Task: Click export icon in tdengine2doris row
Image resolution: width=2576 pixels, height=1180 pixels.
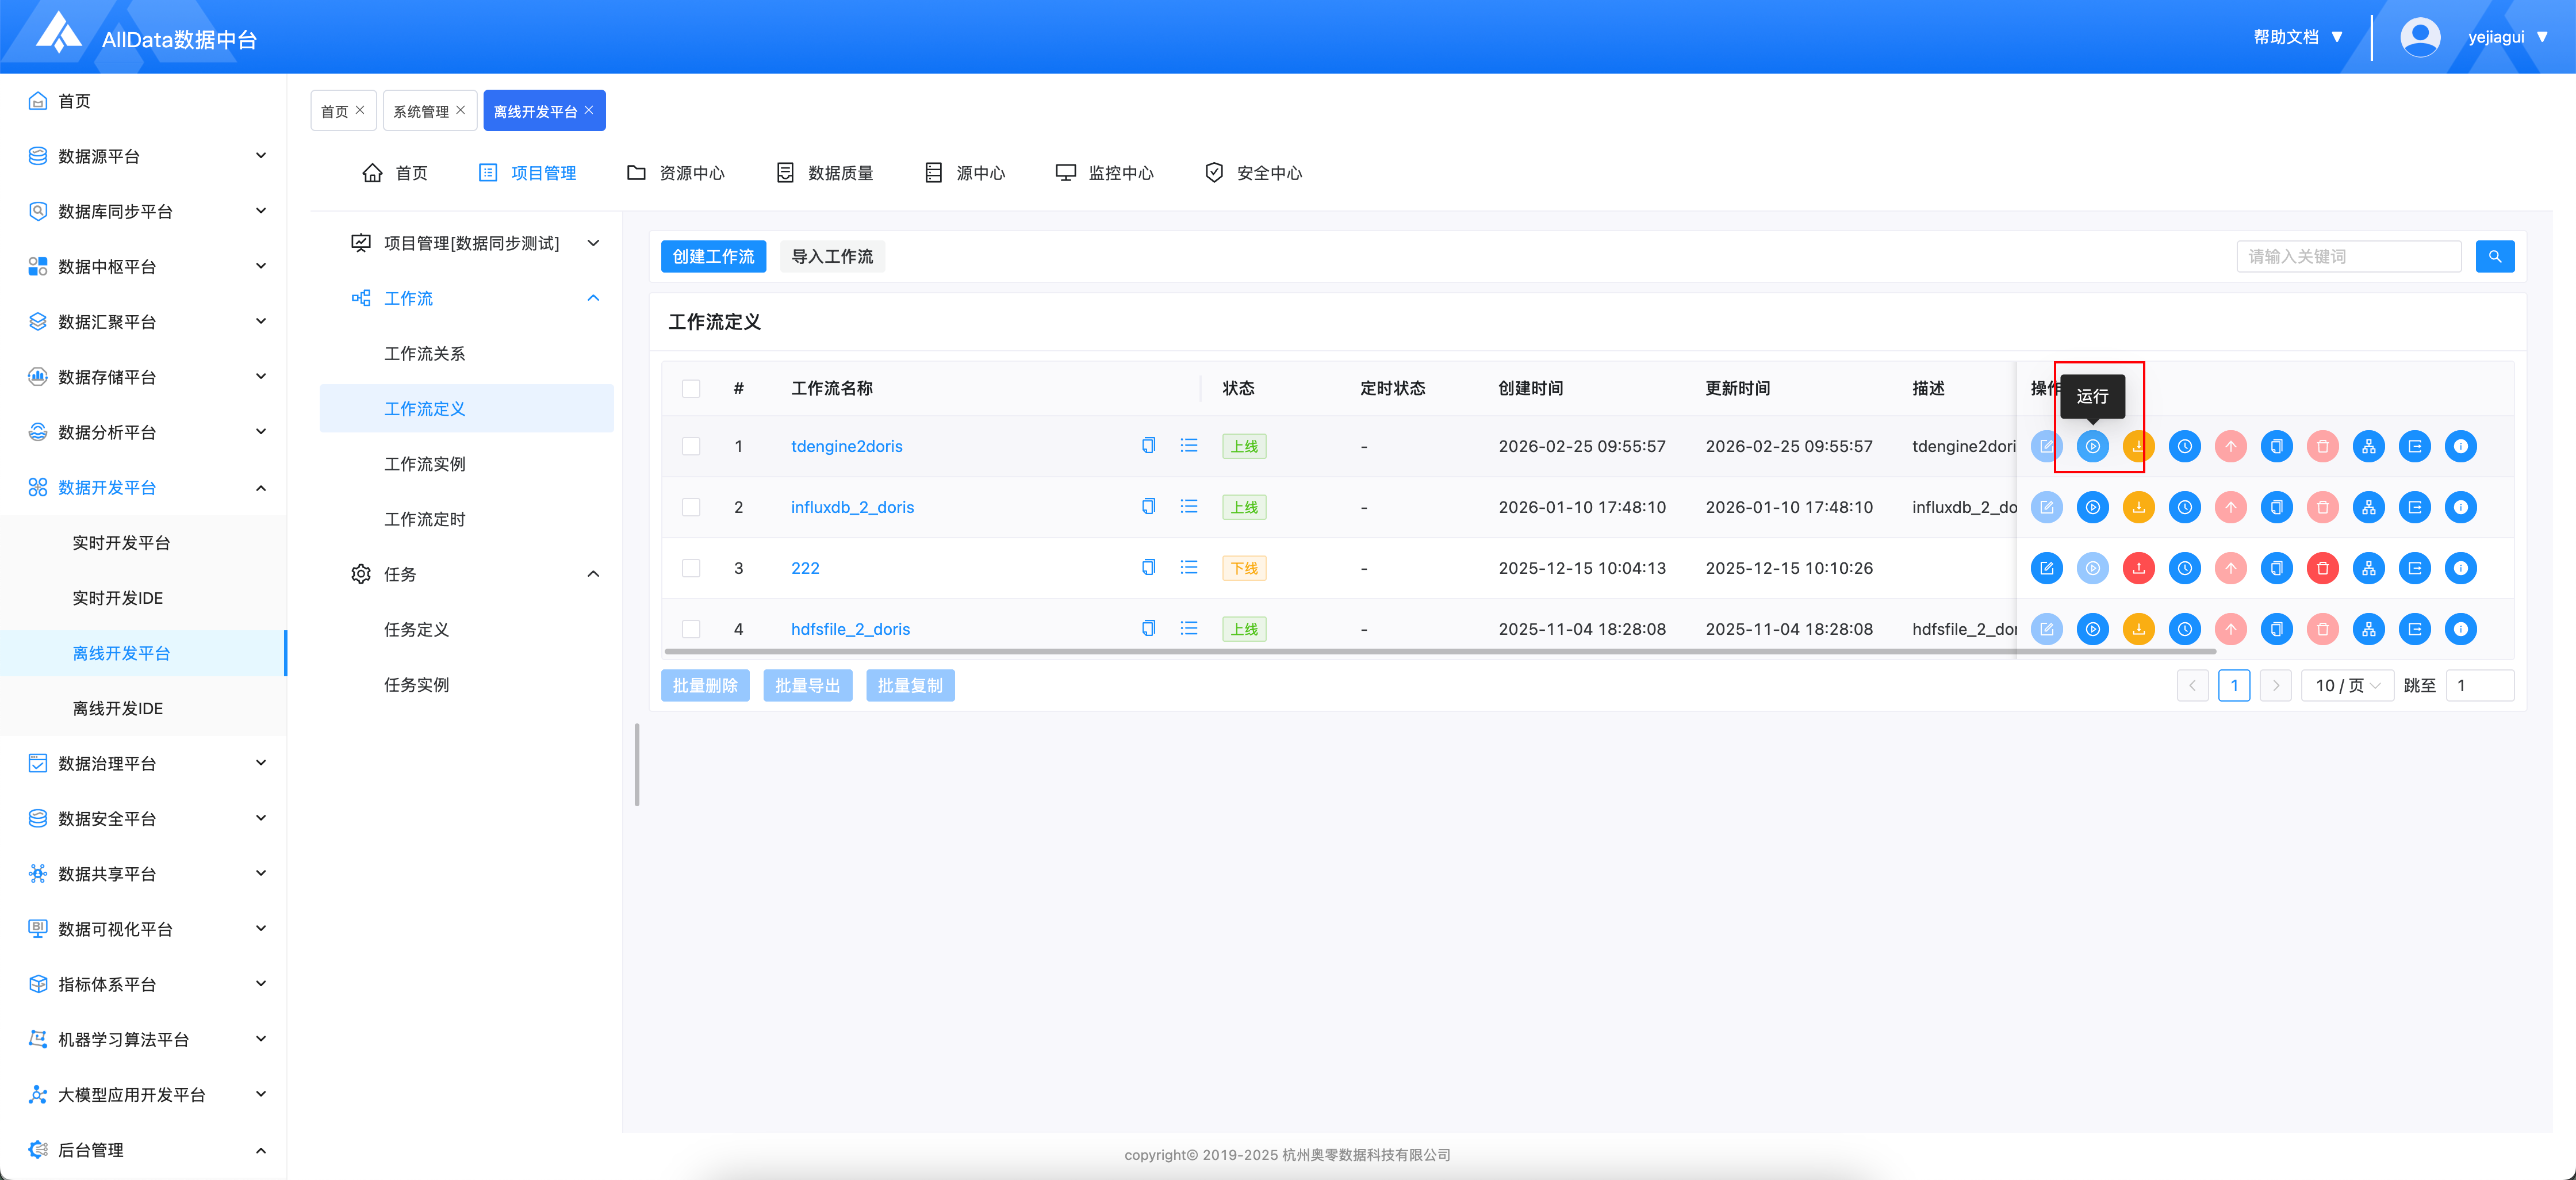Action: (x=2414, y=446)
